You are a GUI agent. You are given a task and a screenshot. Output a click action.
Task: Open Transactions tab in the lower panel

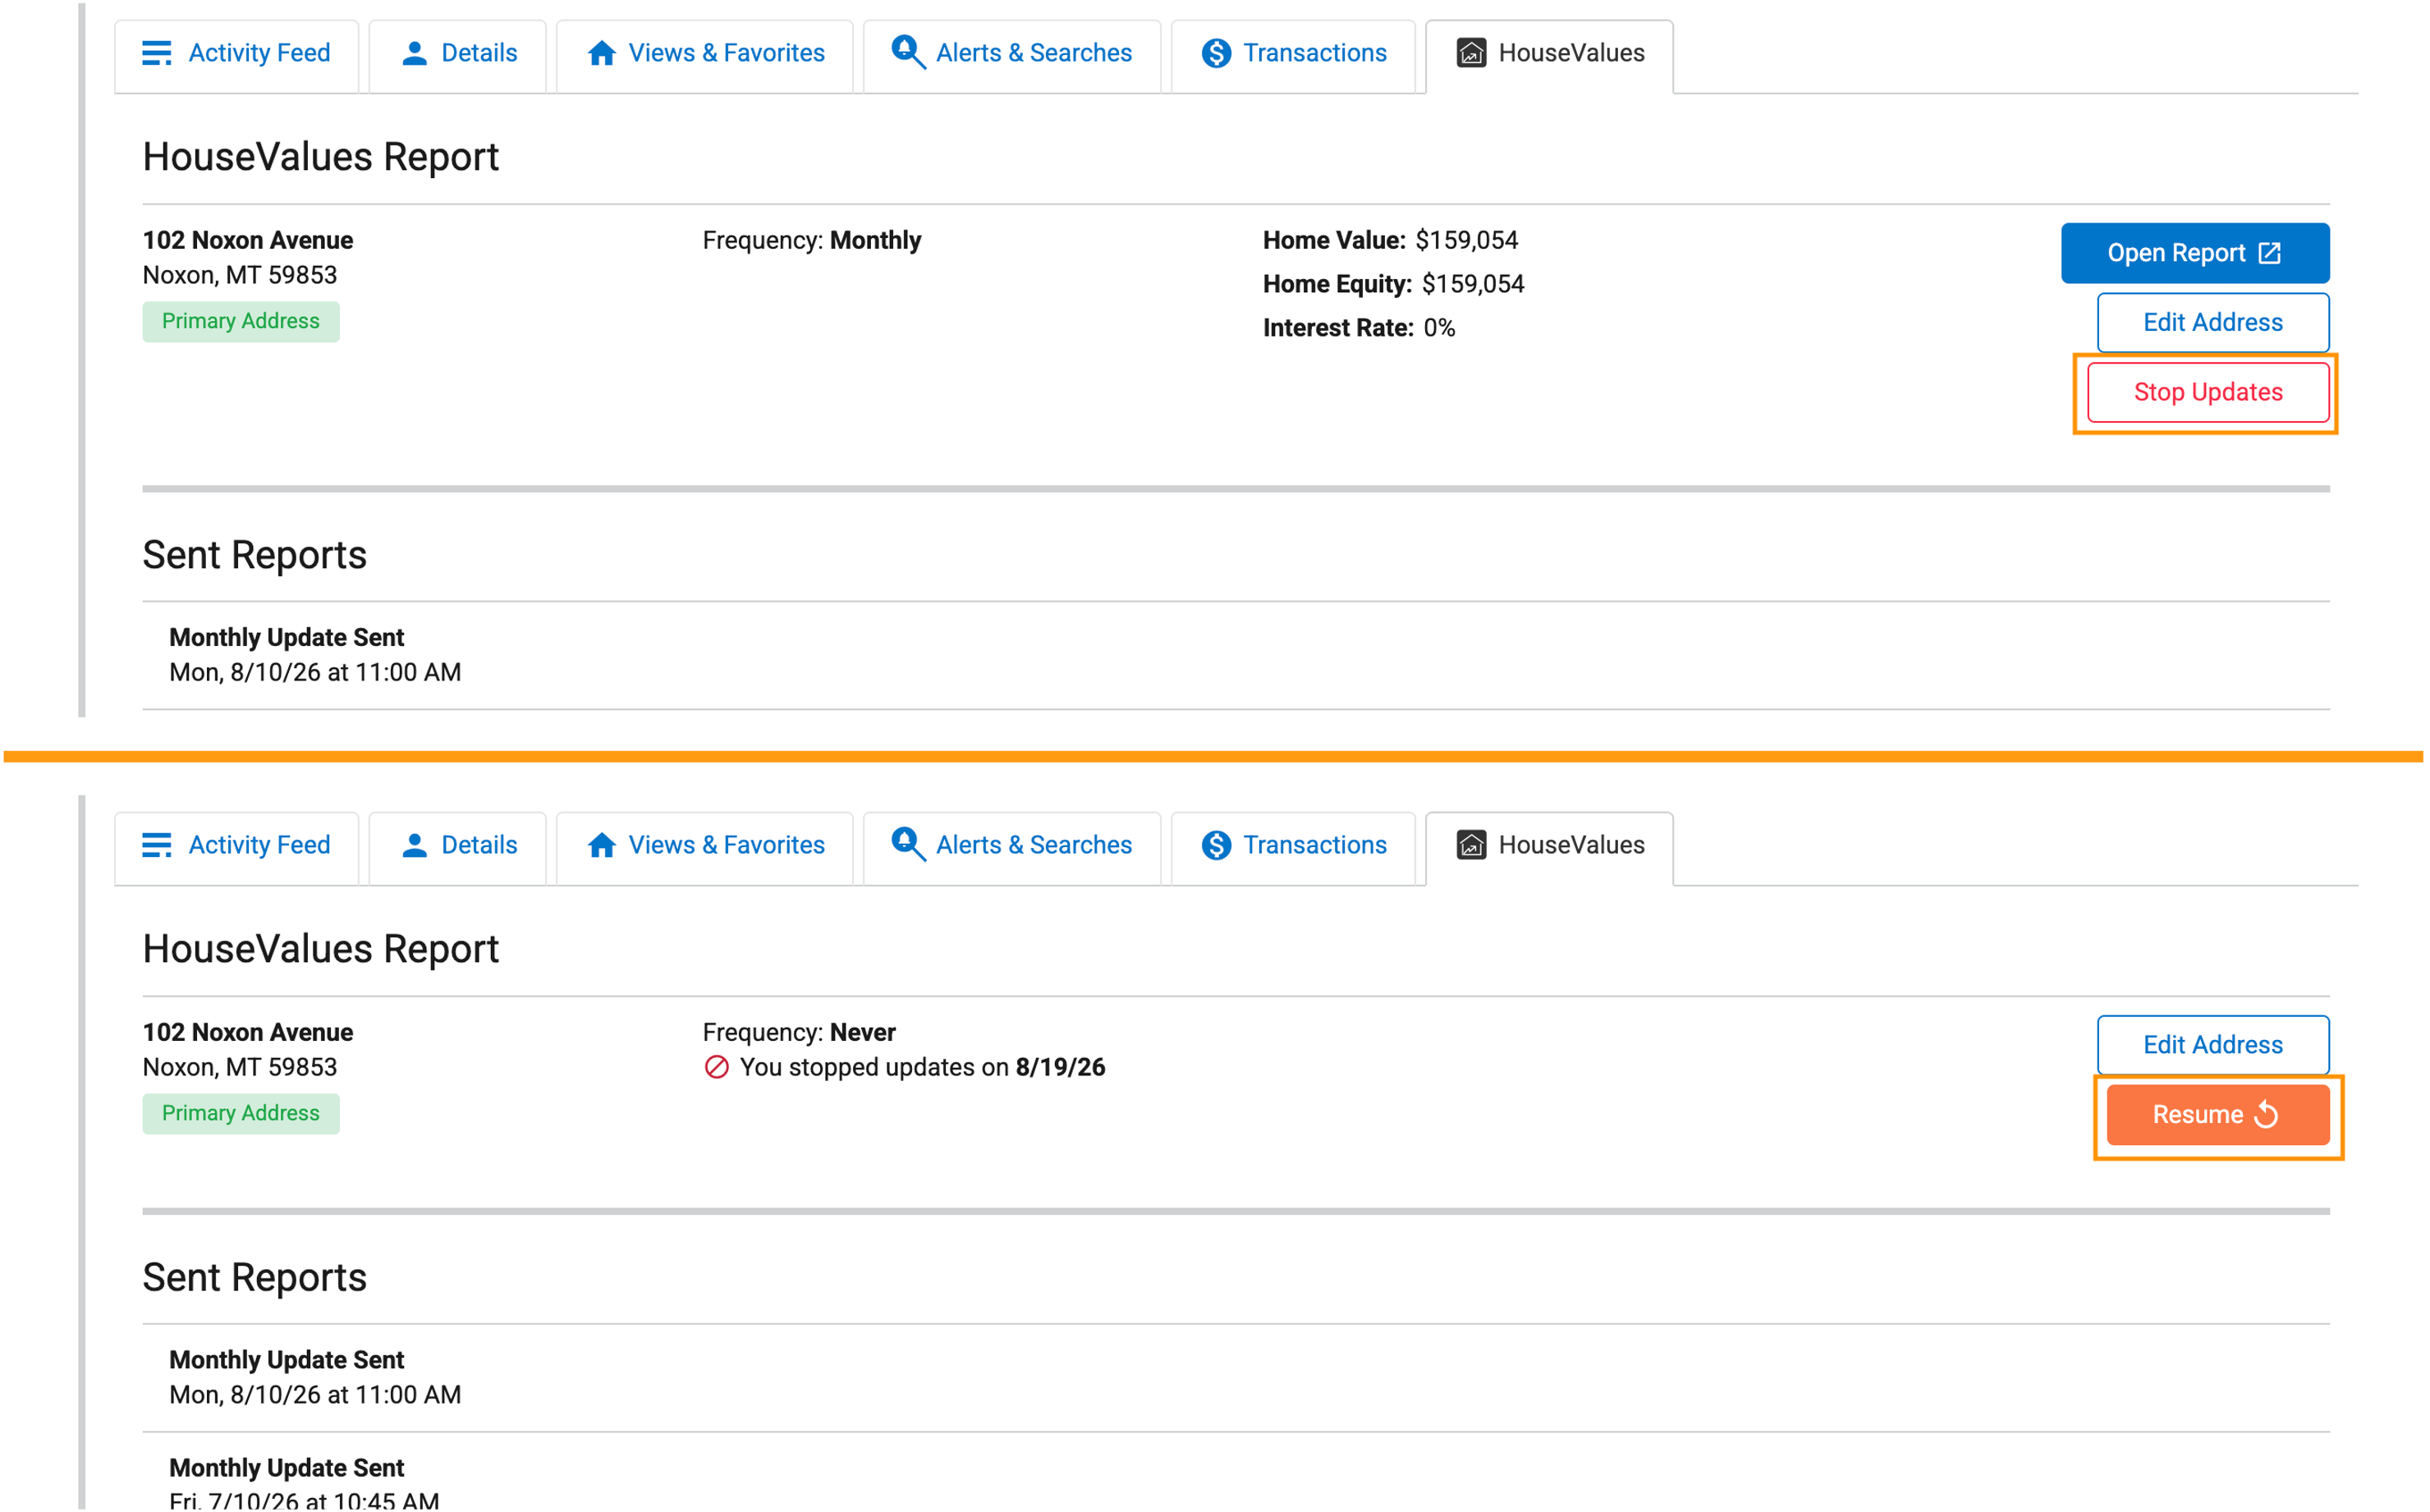click(1294, 846)
